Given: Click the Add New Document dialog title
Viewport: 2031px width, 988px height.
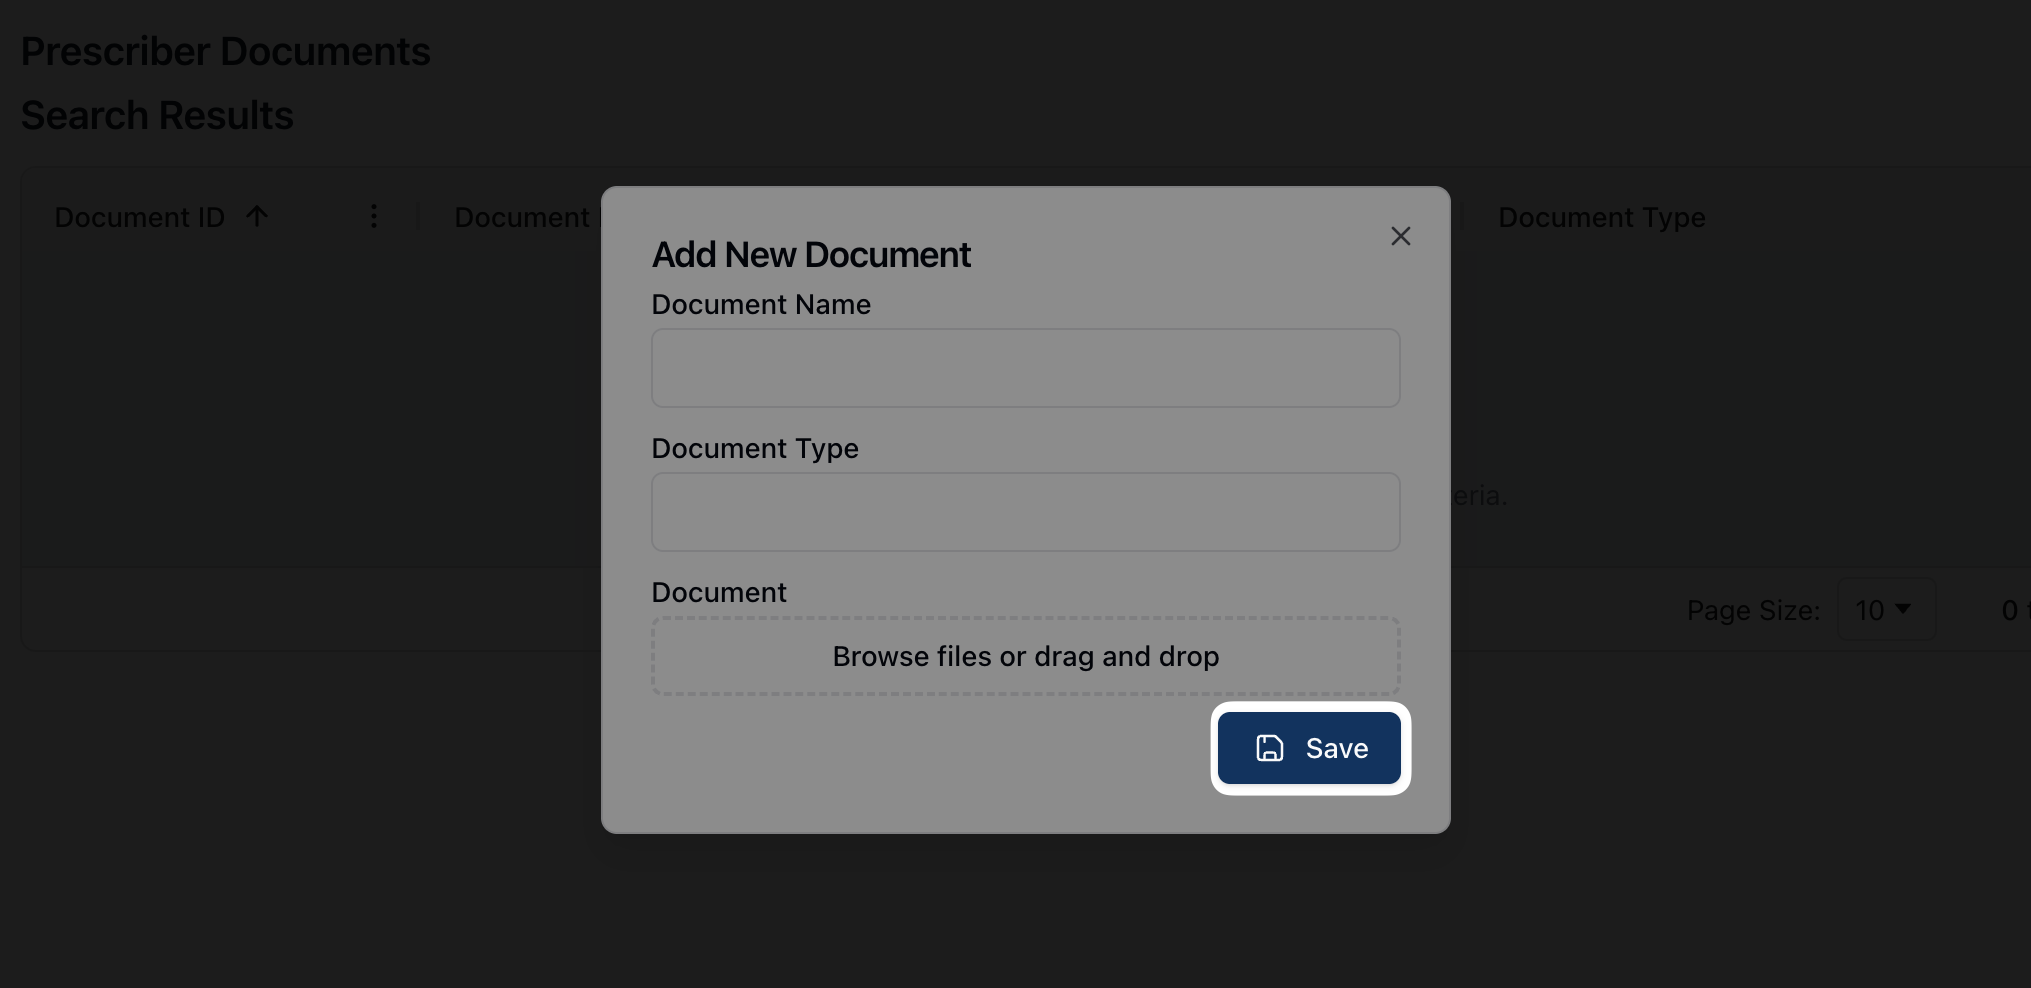Looking at the screenshot, I should [x=811, y=255].
